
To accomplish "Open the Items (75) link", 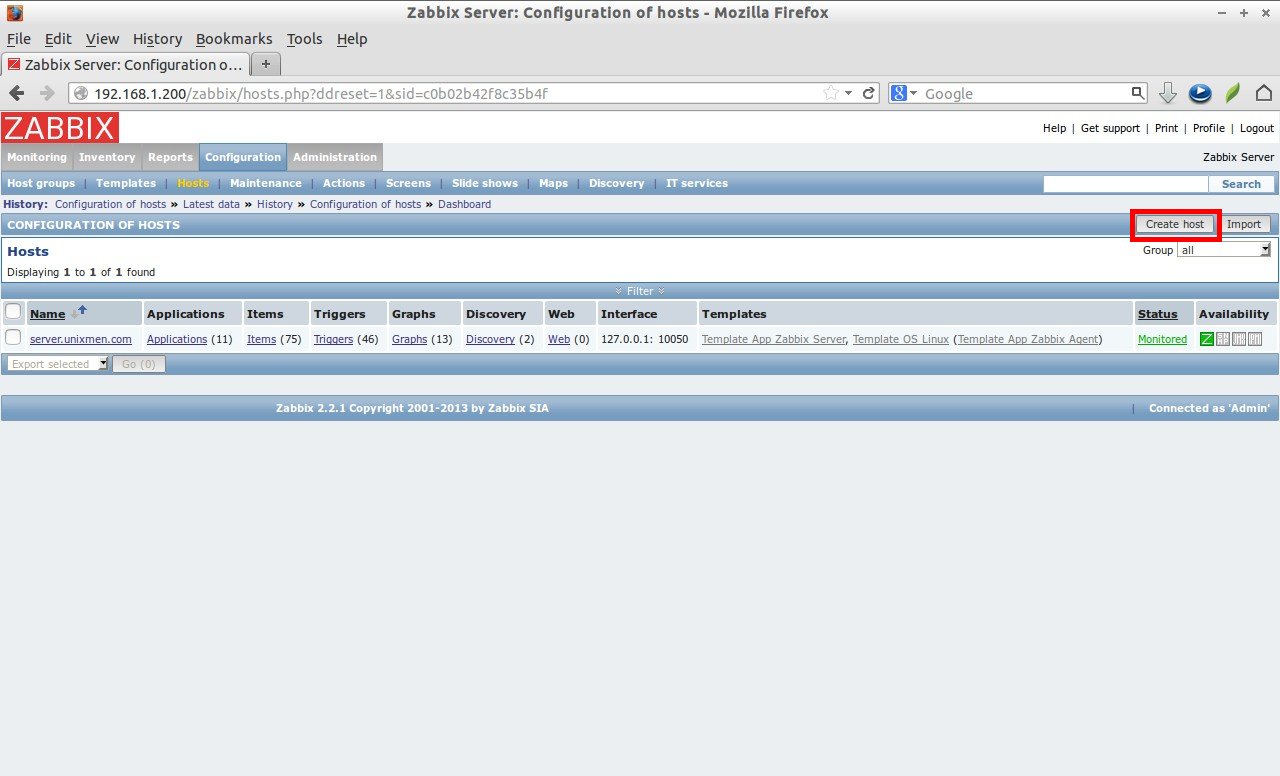I will 261,339.
